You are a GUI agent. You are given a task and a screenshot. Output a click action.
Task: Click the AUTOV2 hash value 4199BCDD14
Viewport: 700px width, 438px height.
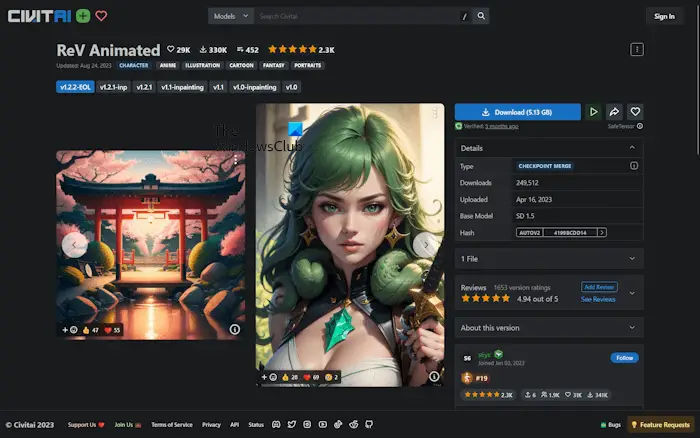click(570, 232)
